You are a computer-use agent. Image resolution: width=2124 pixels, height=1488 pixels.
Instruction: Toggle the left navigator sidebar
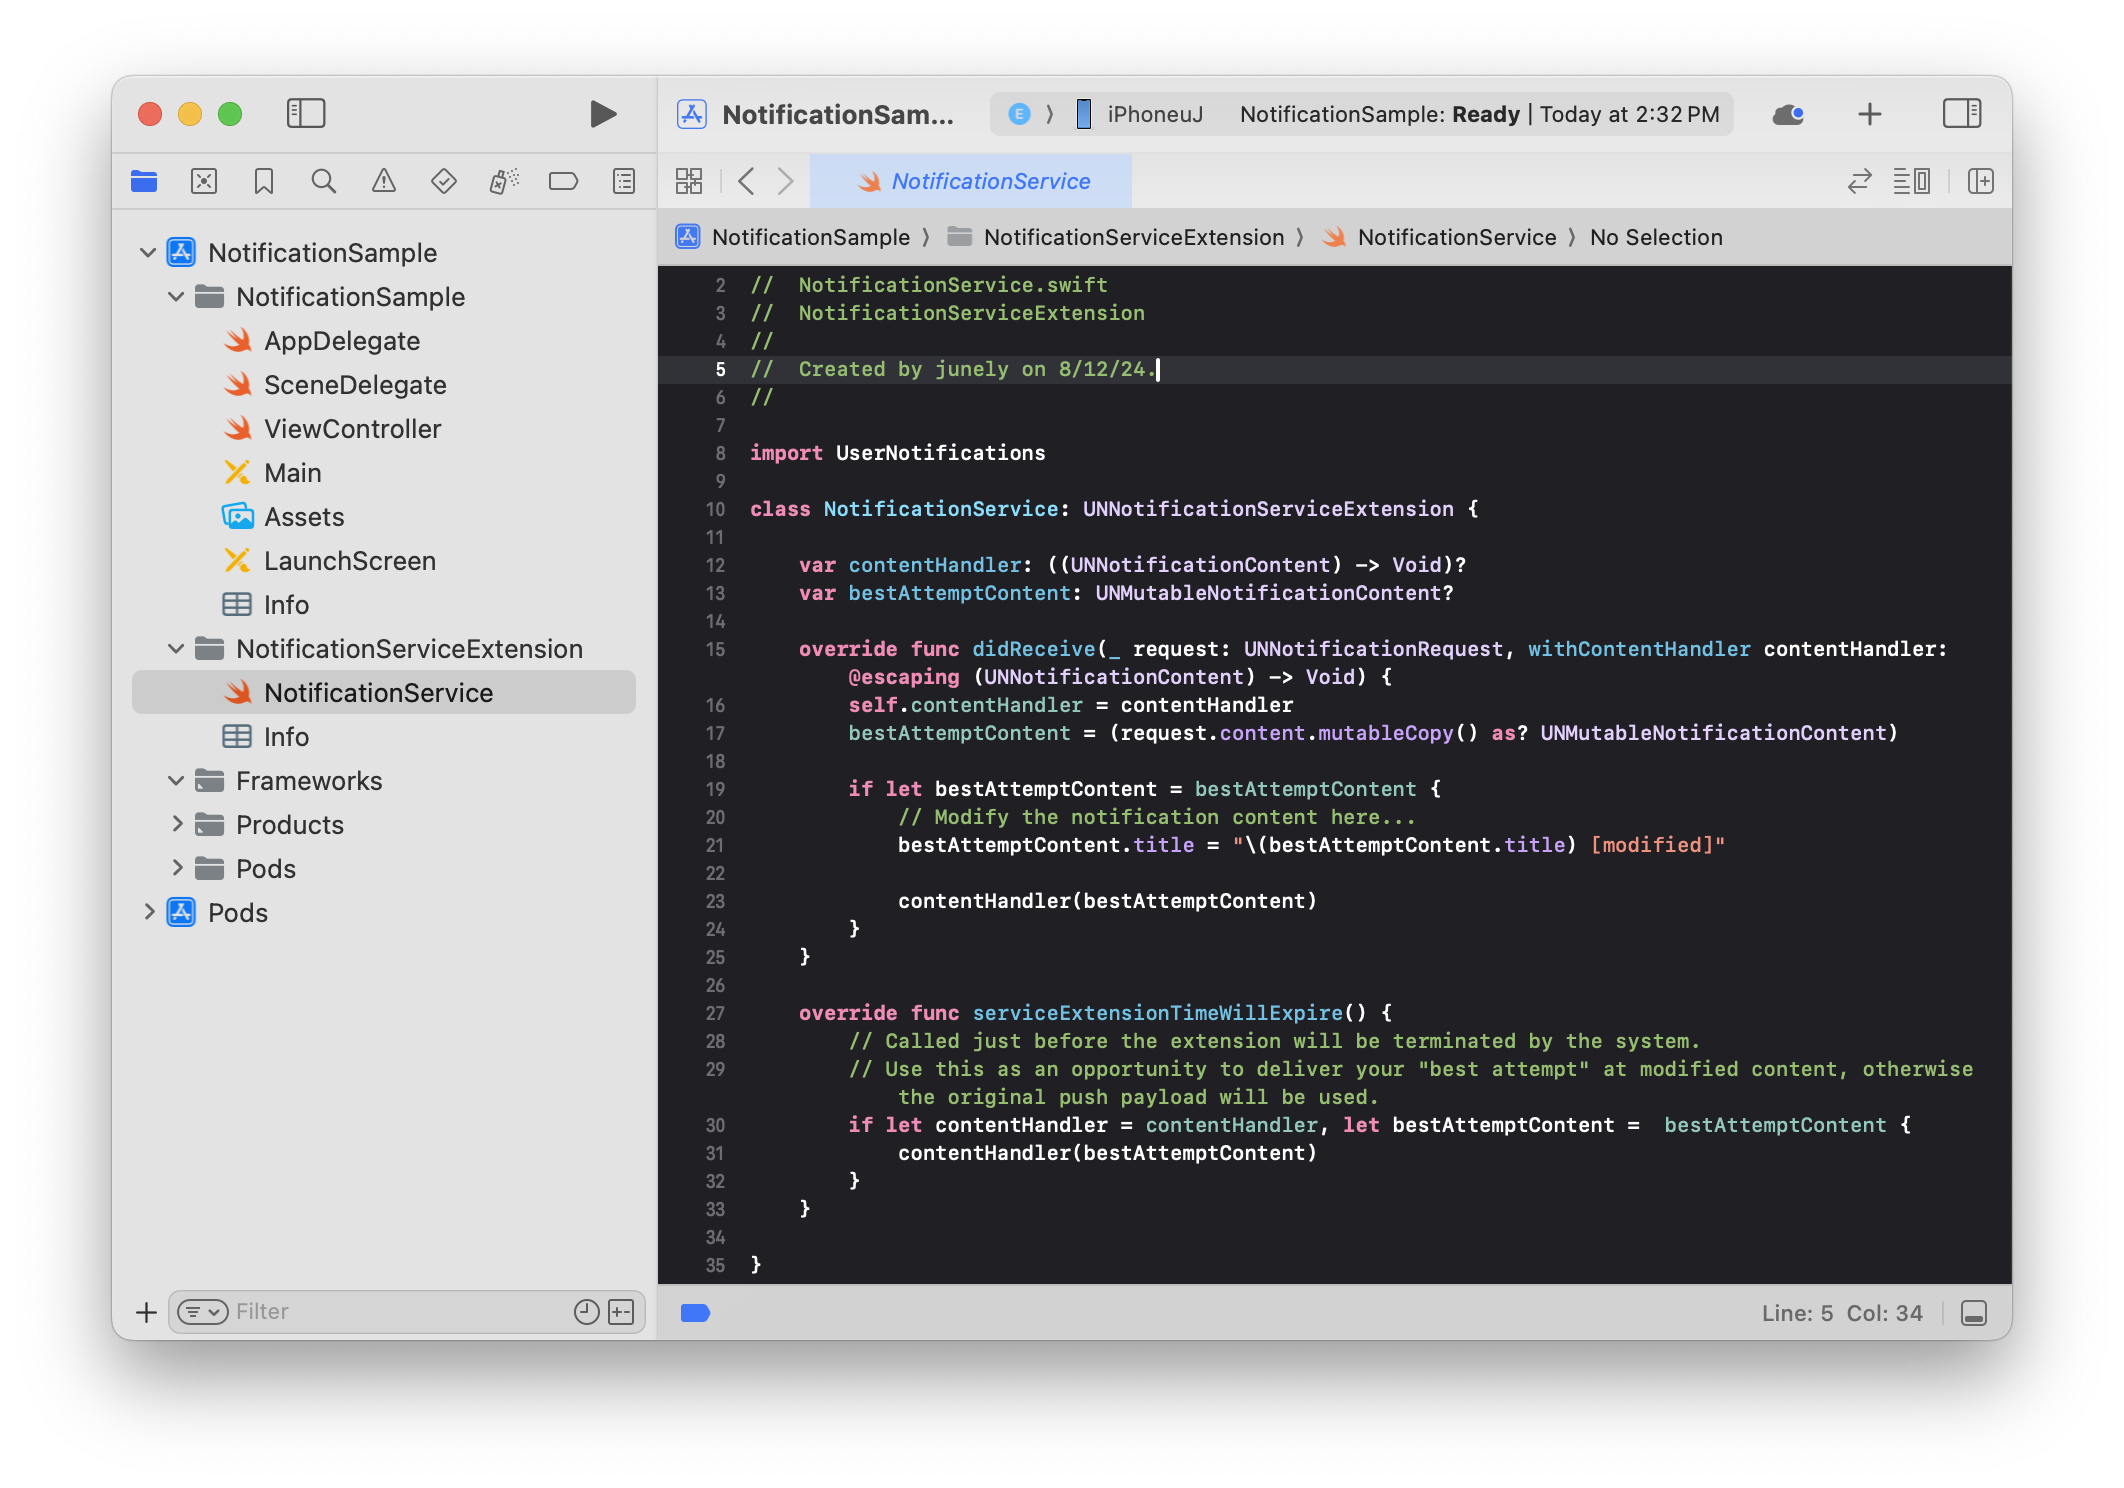(x=306, y=114)
